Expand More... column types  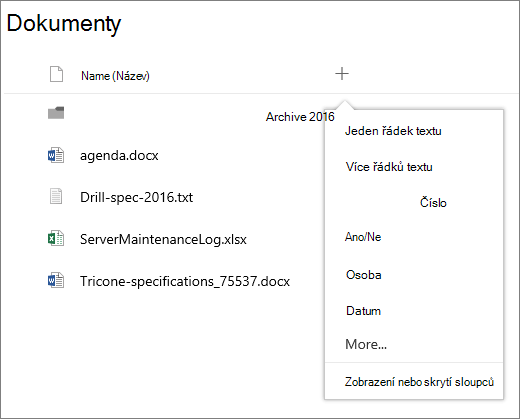click(366, 344)
